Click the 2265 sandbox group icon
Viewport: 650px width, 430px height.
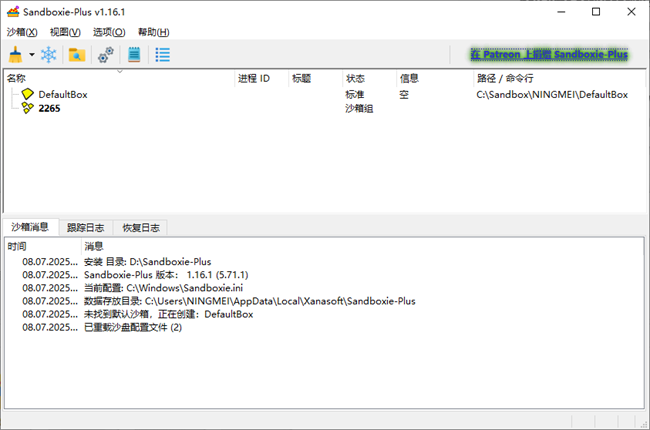27,108
